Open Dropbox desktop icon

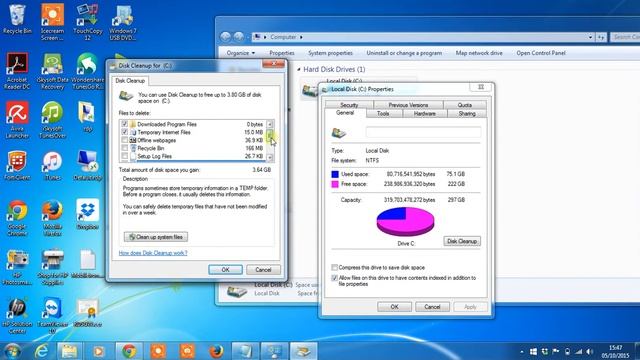click(x=87, y=214)
